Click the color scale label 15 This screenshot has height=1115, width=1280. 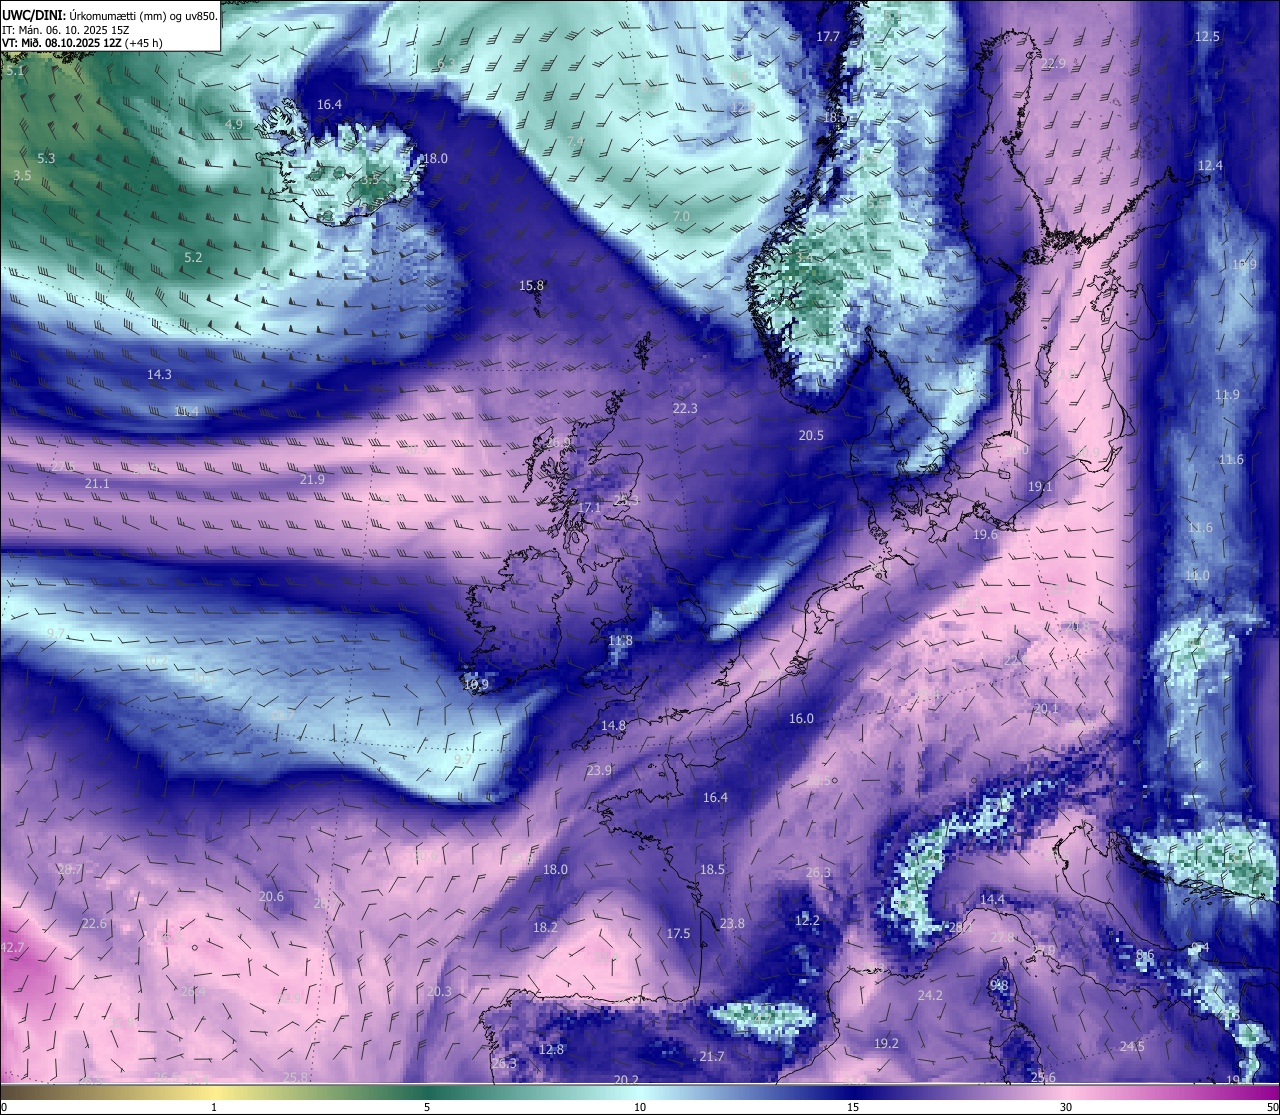(x=853, y=1108)
